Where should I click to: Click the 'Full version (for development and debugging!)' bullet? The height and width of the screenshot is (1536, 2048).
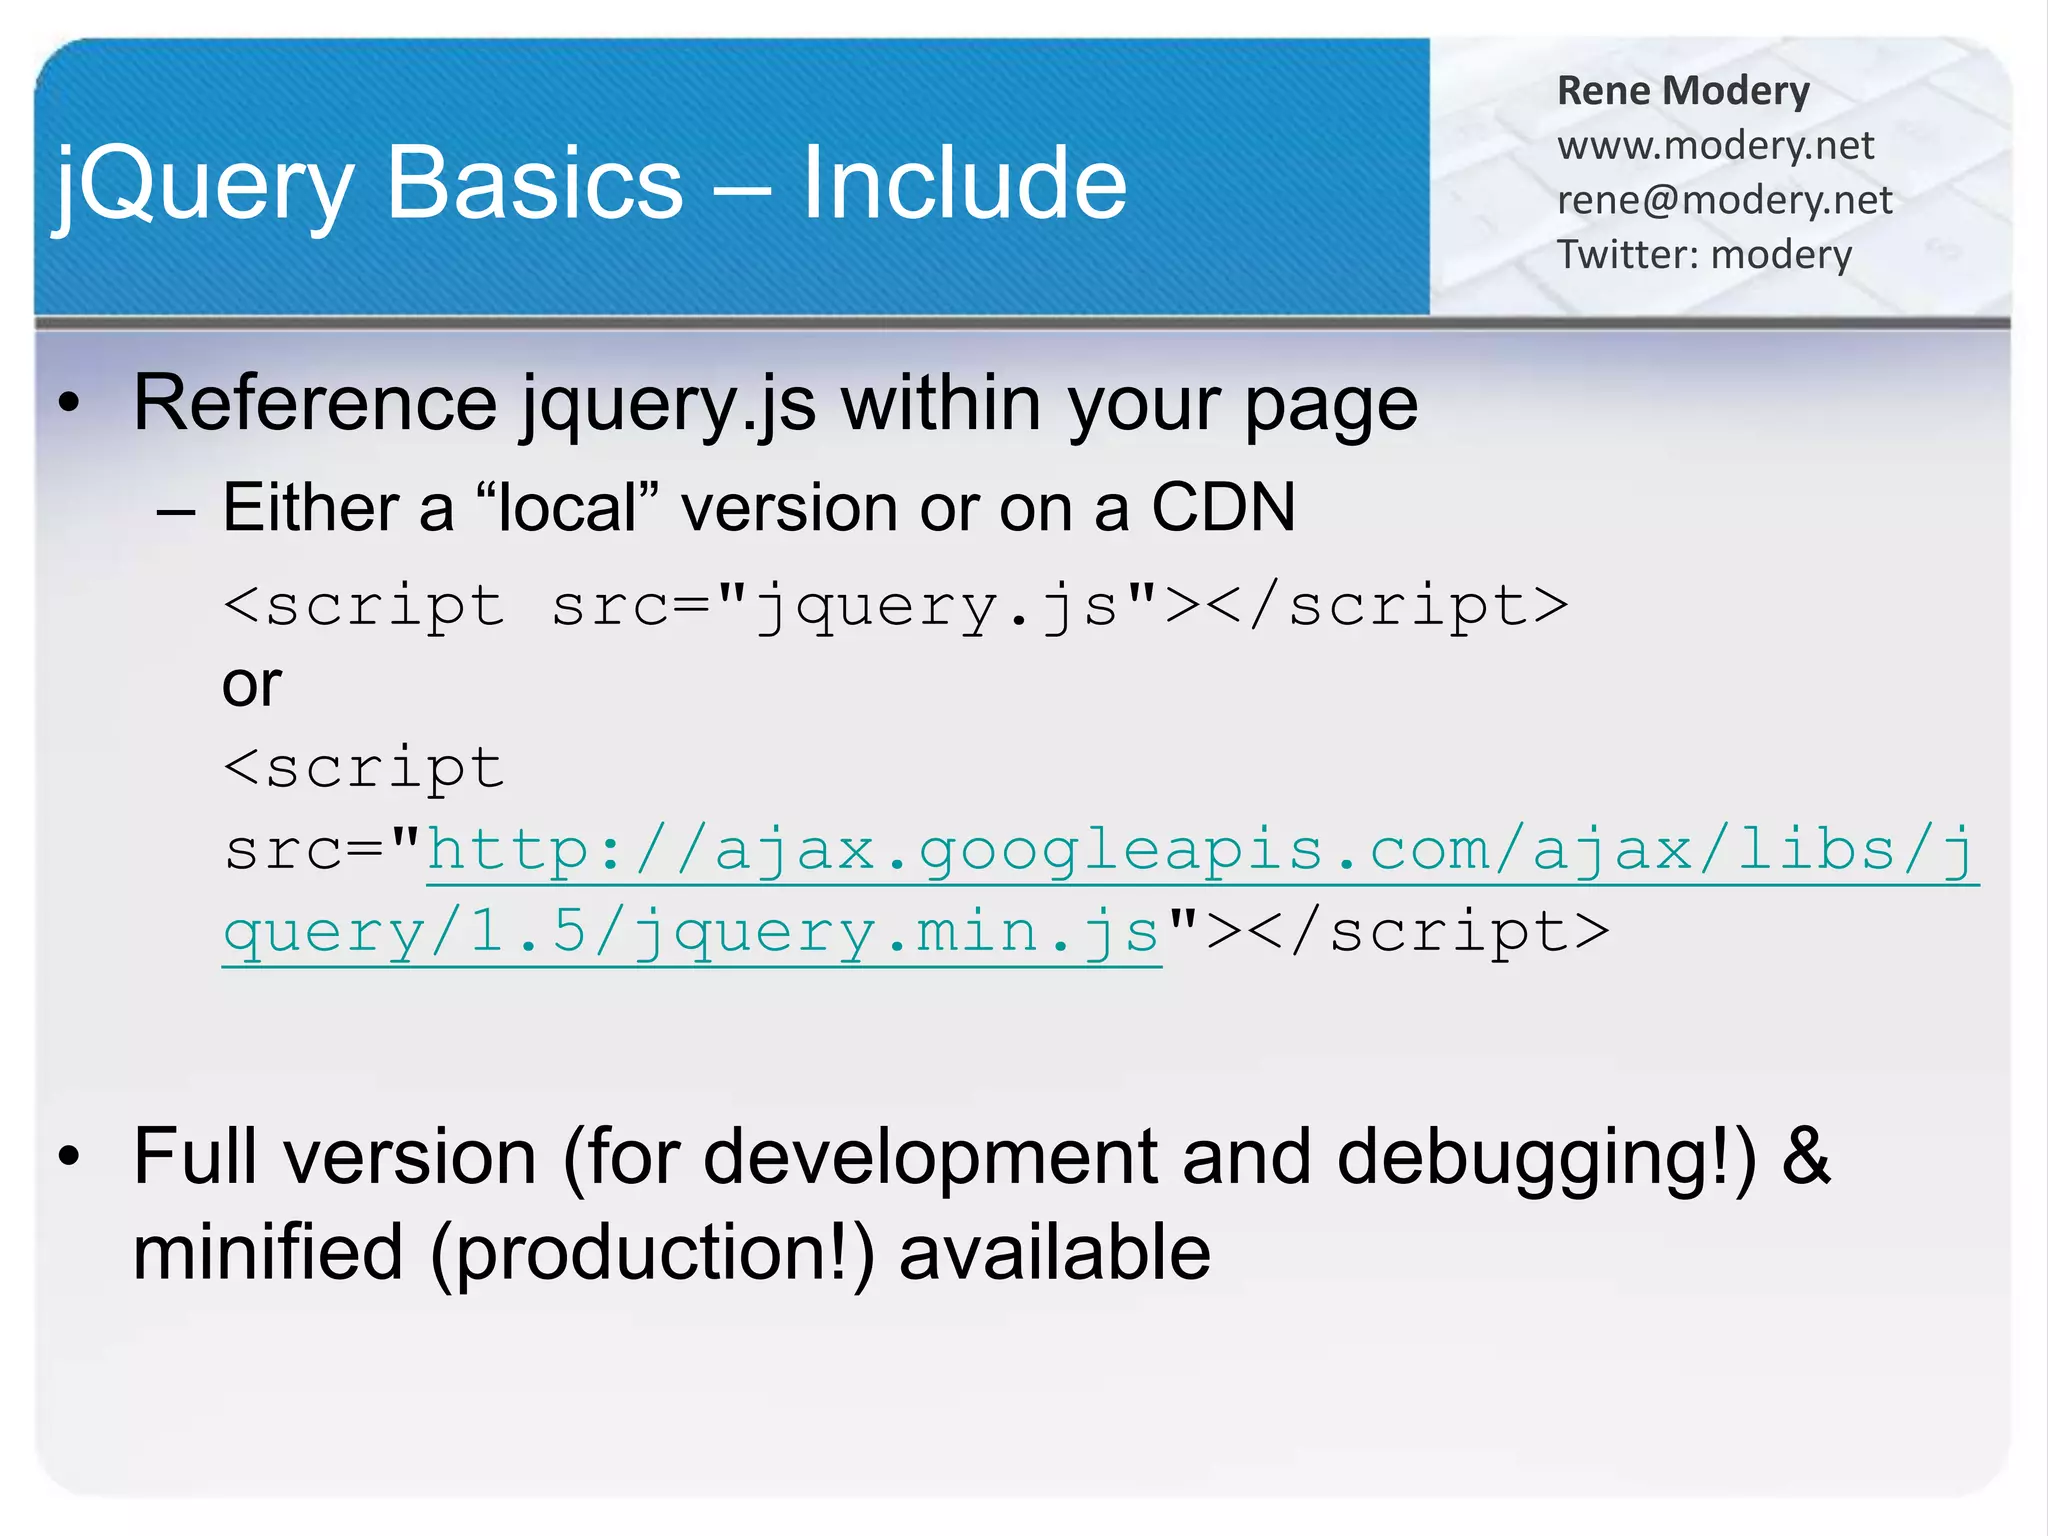pyautogui.click(x=982, y=1158)
